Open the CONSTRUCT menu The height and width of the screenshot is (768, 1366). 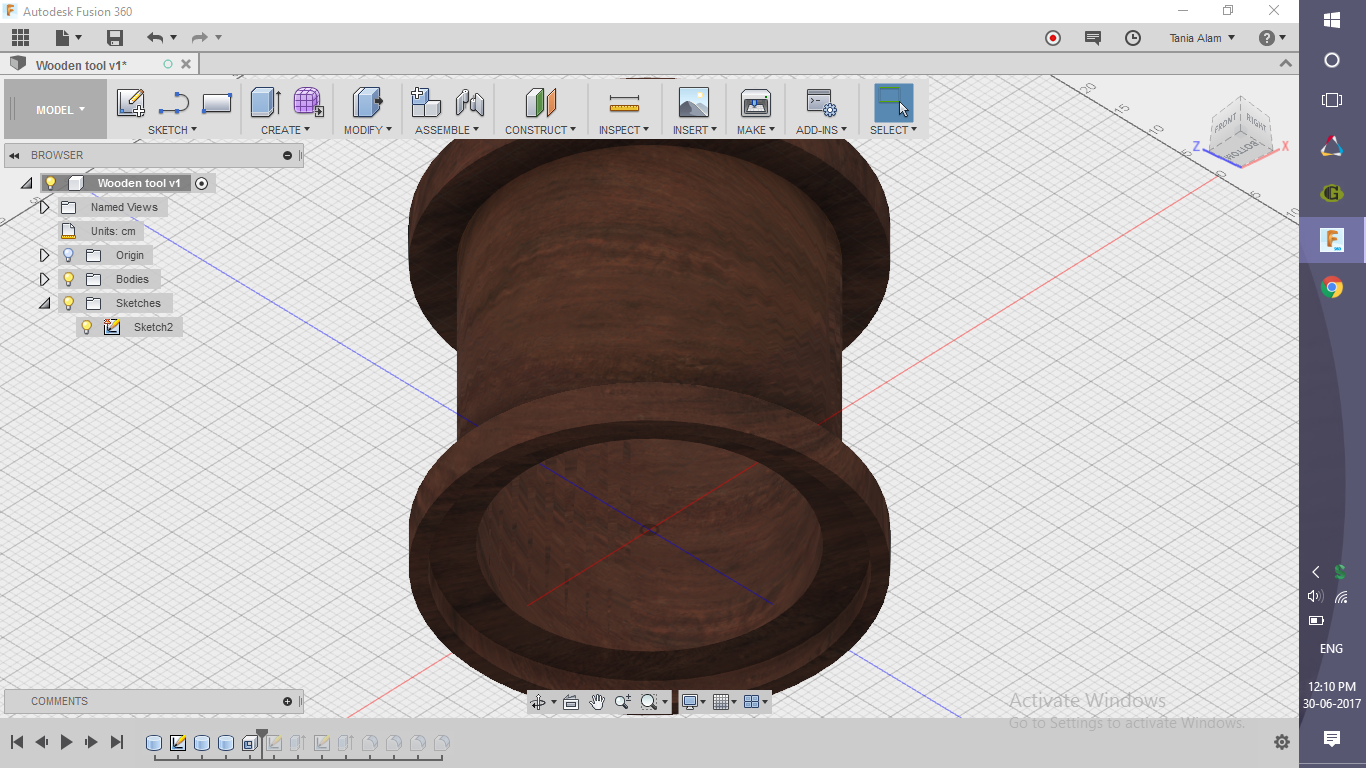pos(540,130)
